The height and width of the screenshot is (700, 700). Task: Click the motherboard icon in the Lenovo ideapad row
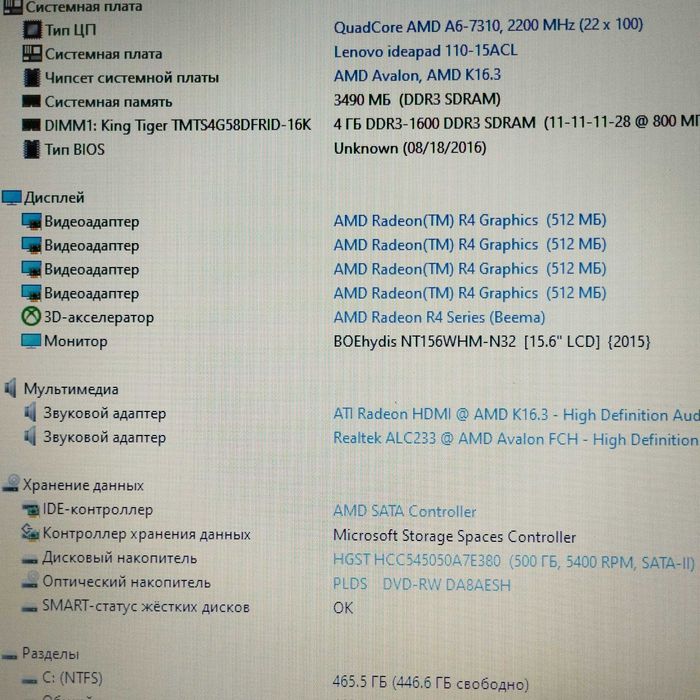(x=32, y=54)
